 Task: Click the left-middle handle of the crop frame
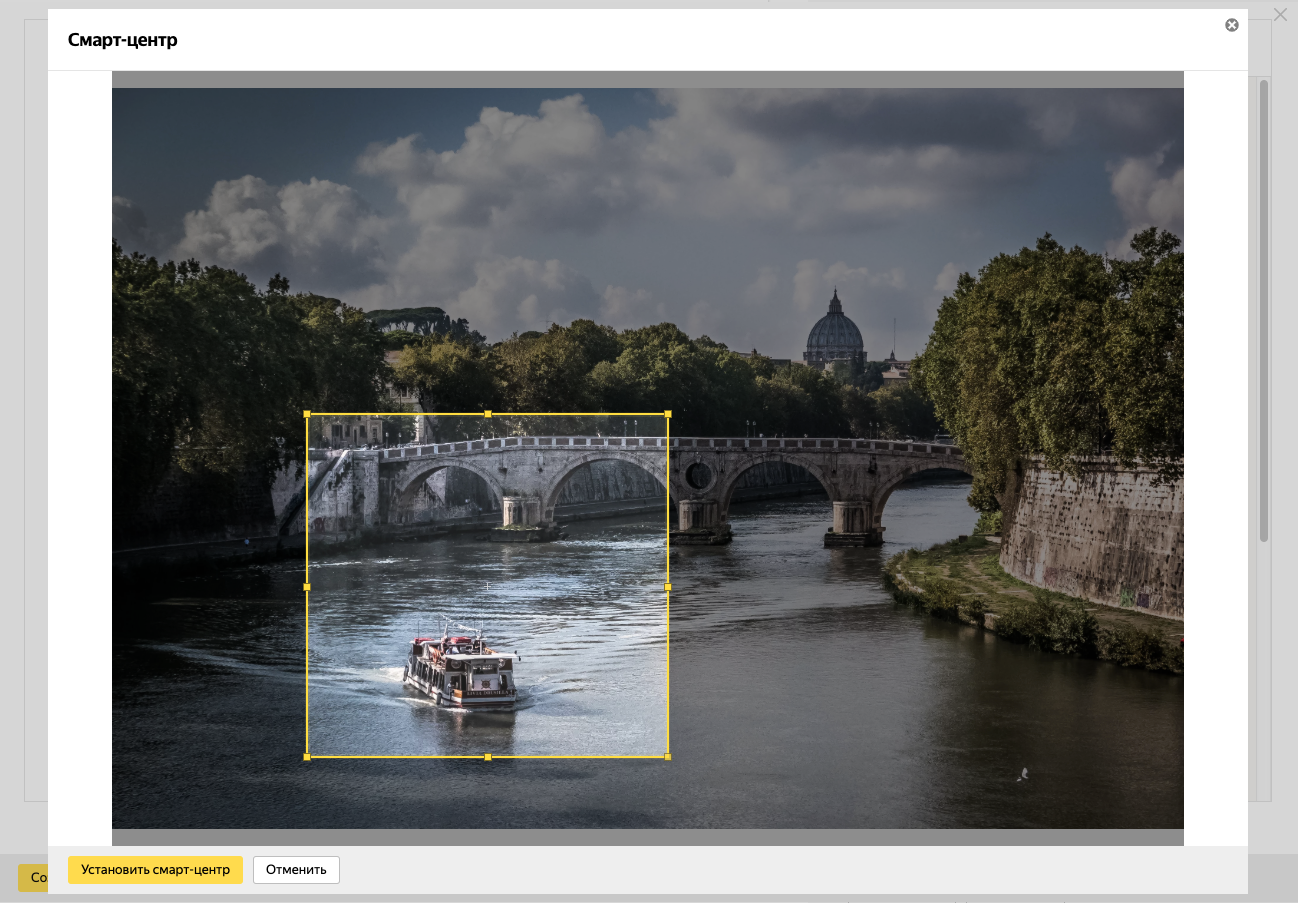307,587
